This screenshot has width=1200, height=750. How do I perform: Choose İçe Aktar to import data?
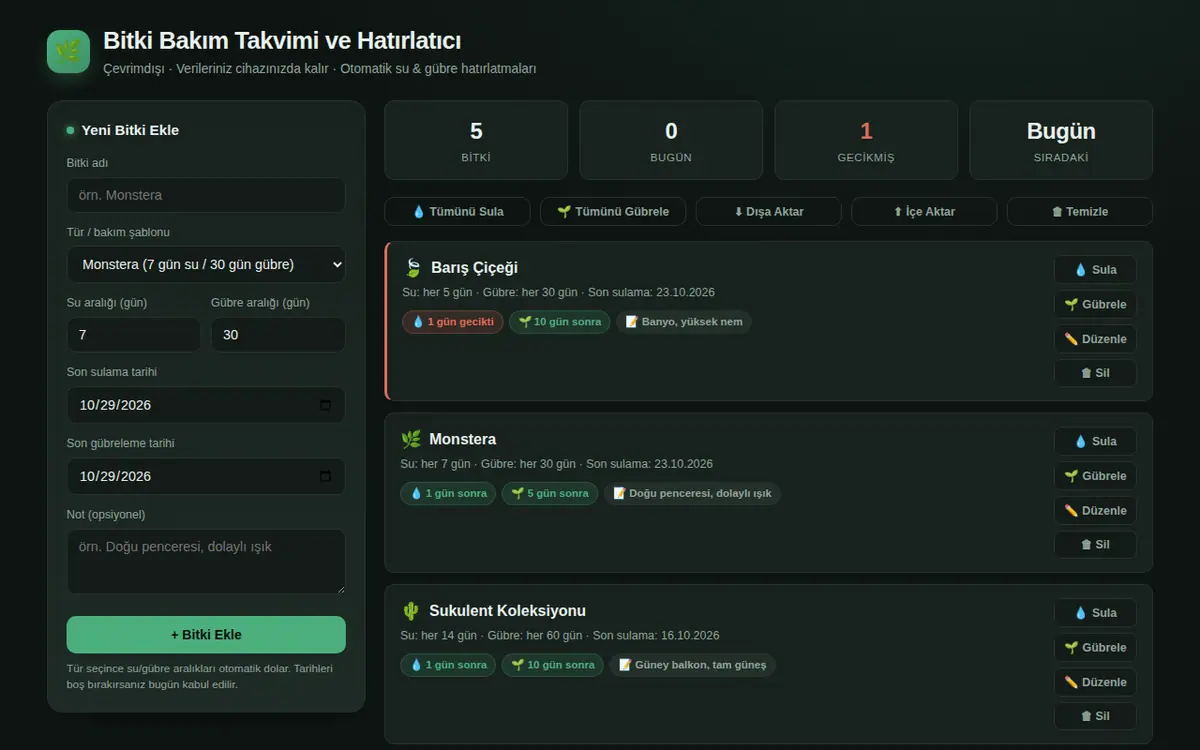pos(924,212)
